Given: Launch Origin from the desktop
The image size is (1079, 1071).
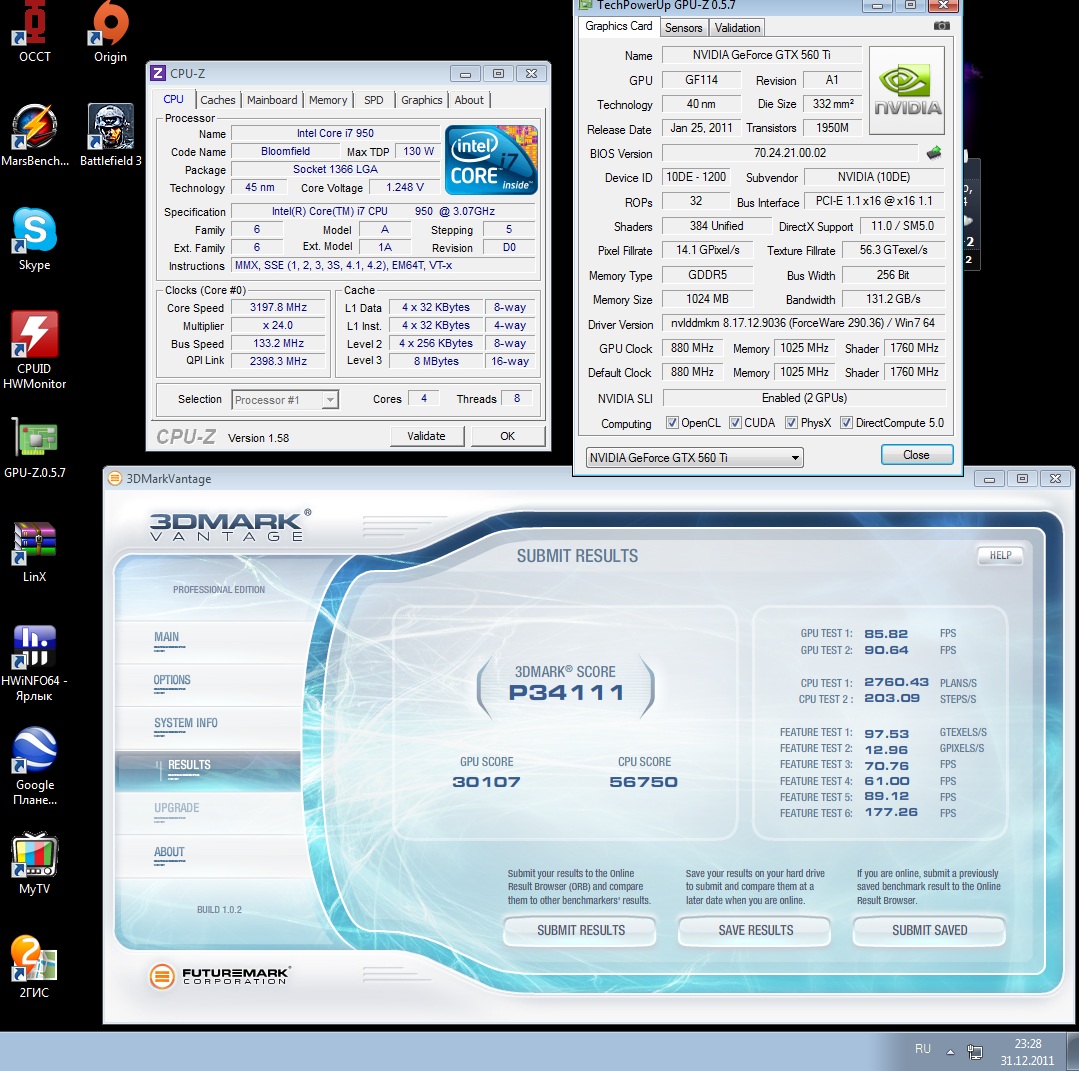Looking at the screenshot, I should point(110,31).
